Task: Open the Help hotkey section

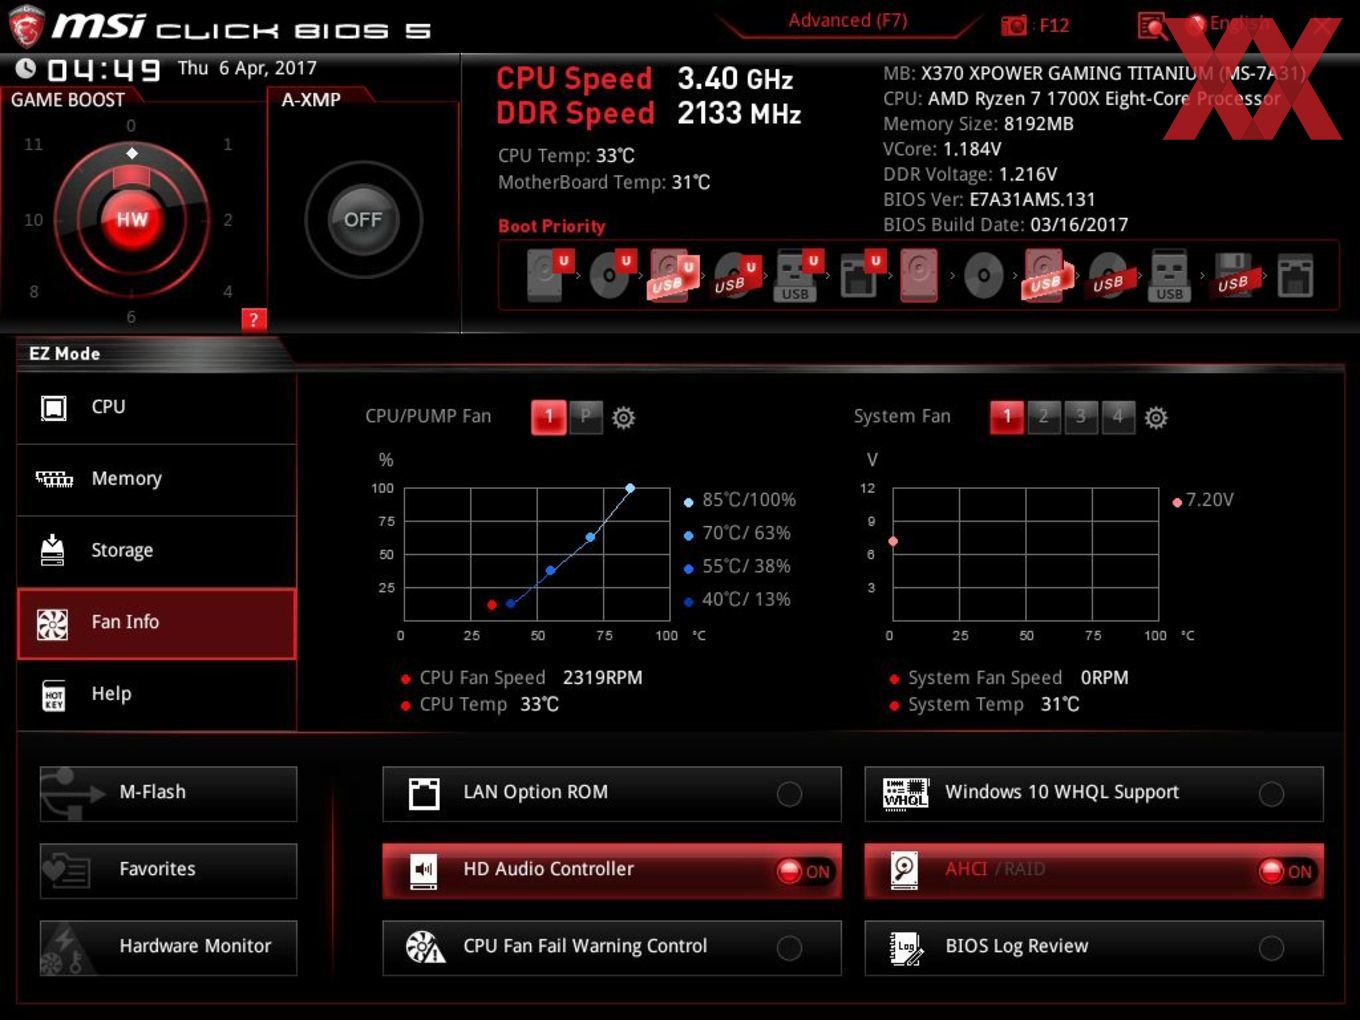Action: [157, 695]
